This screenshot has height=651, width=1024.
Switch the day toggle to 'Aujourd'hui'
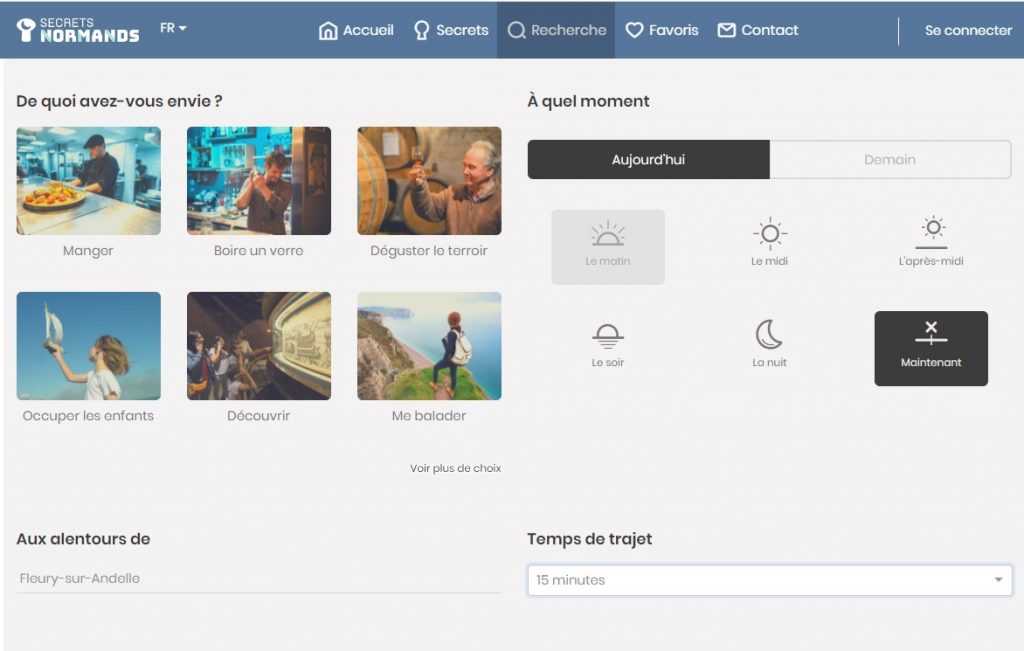pyautogui.click(x=648, y=159)
